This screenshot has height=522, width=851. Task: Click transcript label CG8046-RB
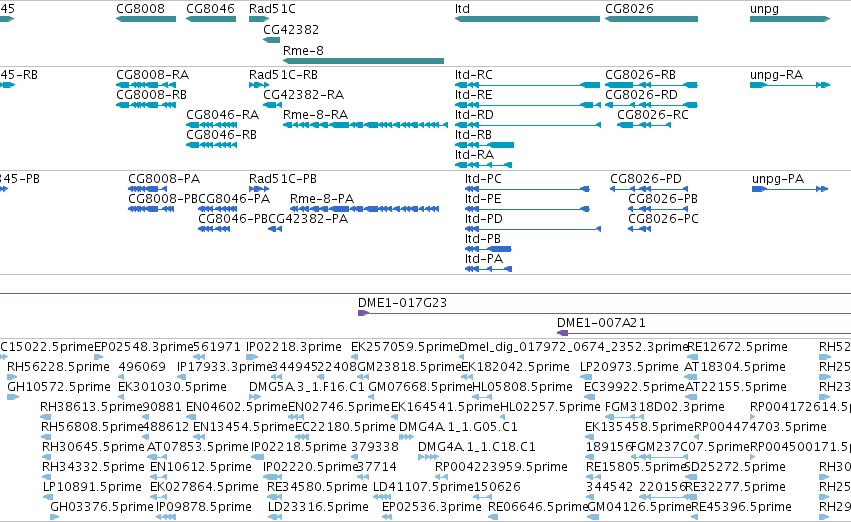[x=221, y=135]
